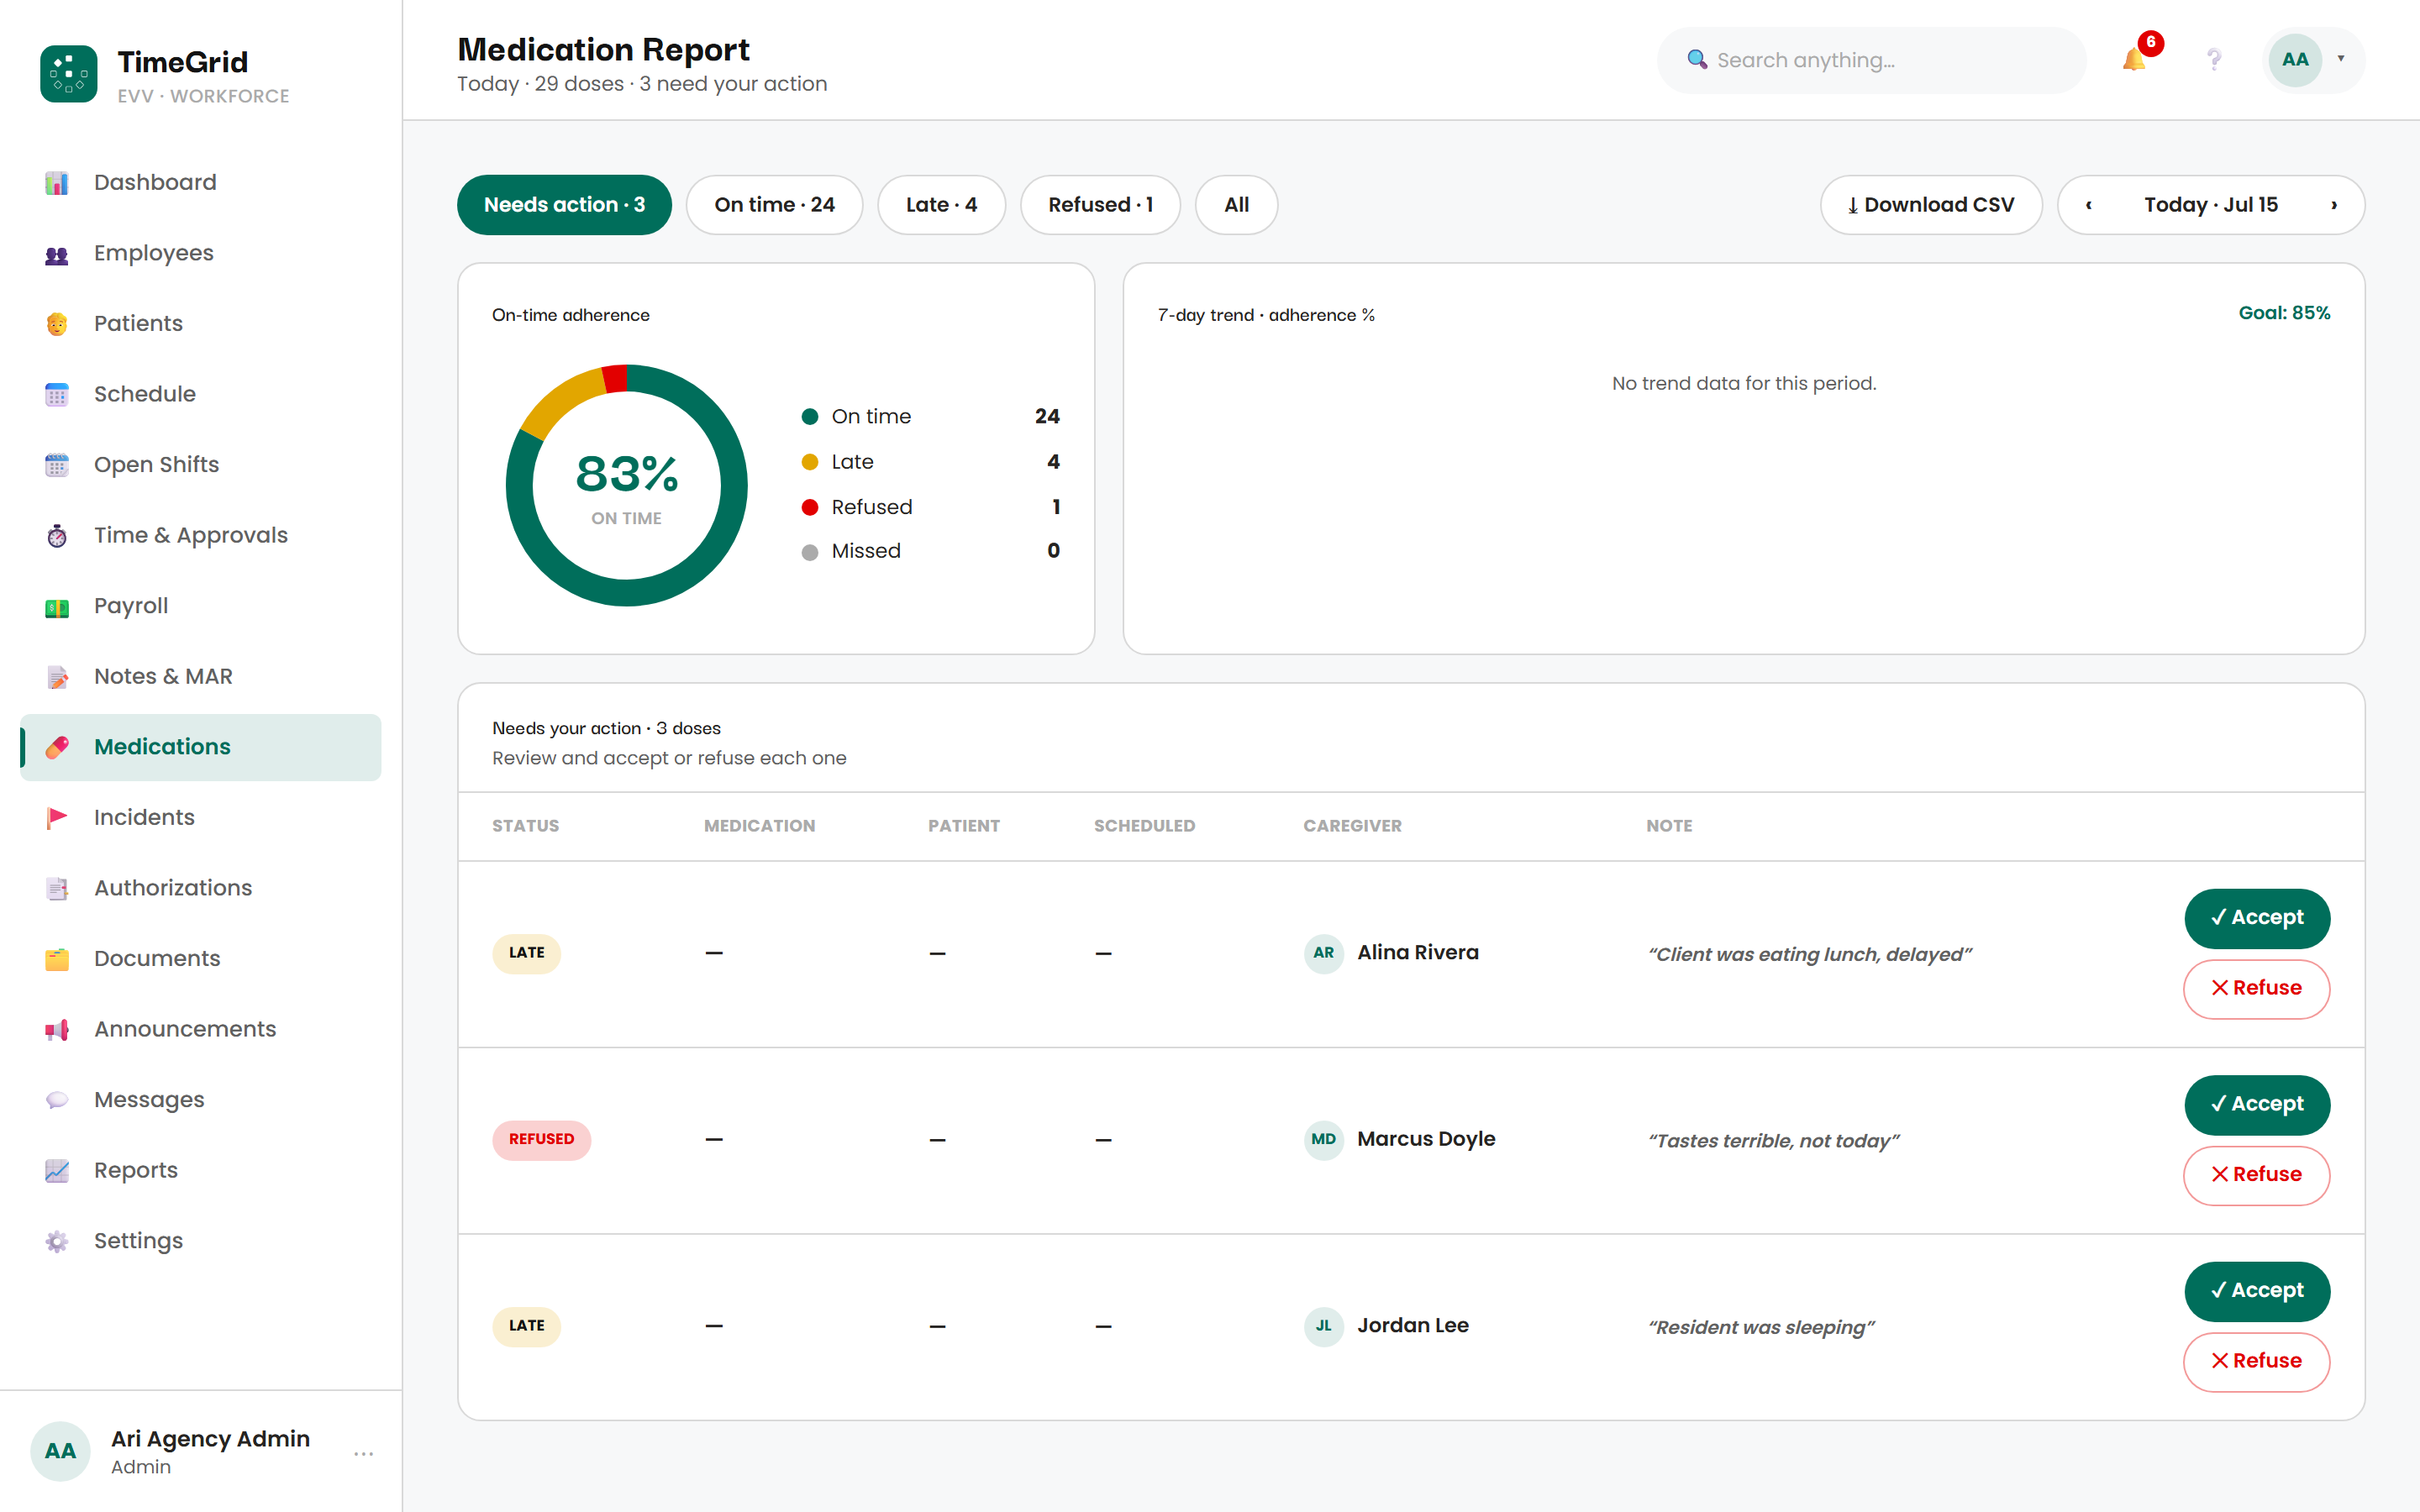Viewport: 2420px width, 1512px height.
Task: Click the "Tastes terrible, not today" note
Action: click(1773, 1141)
